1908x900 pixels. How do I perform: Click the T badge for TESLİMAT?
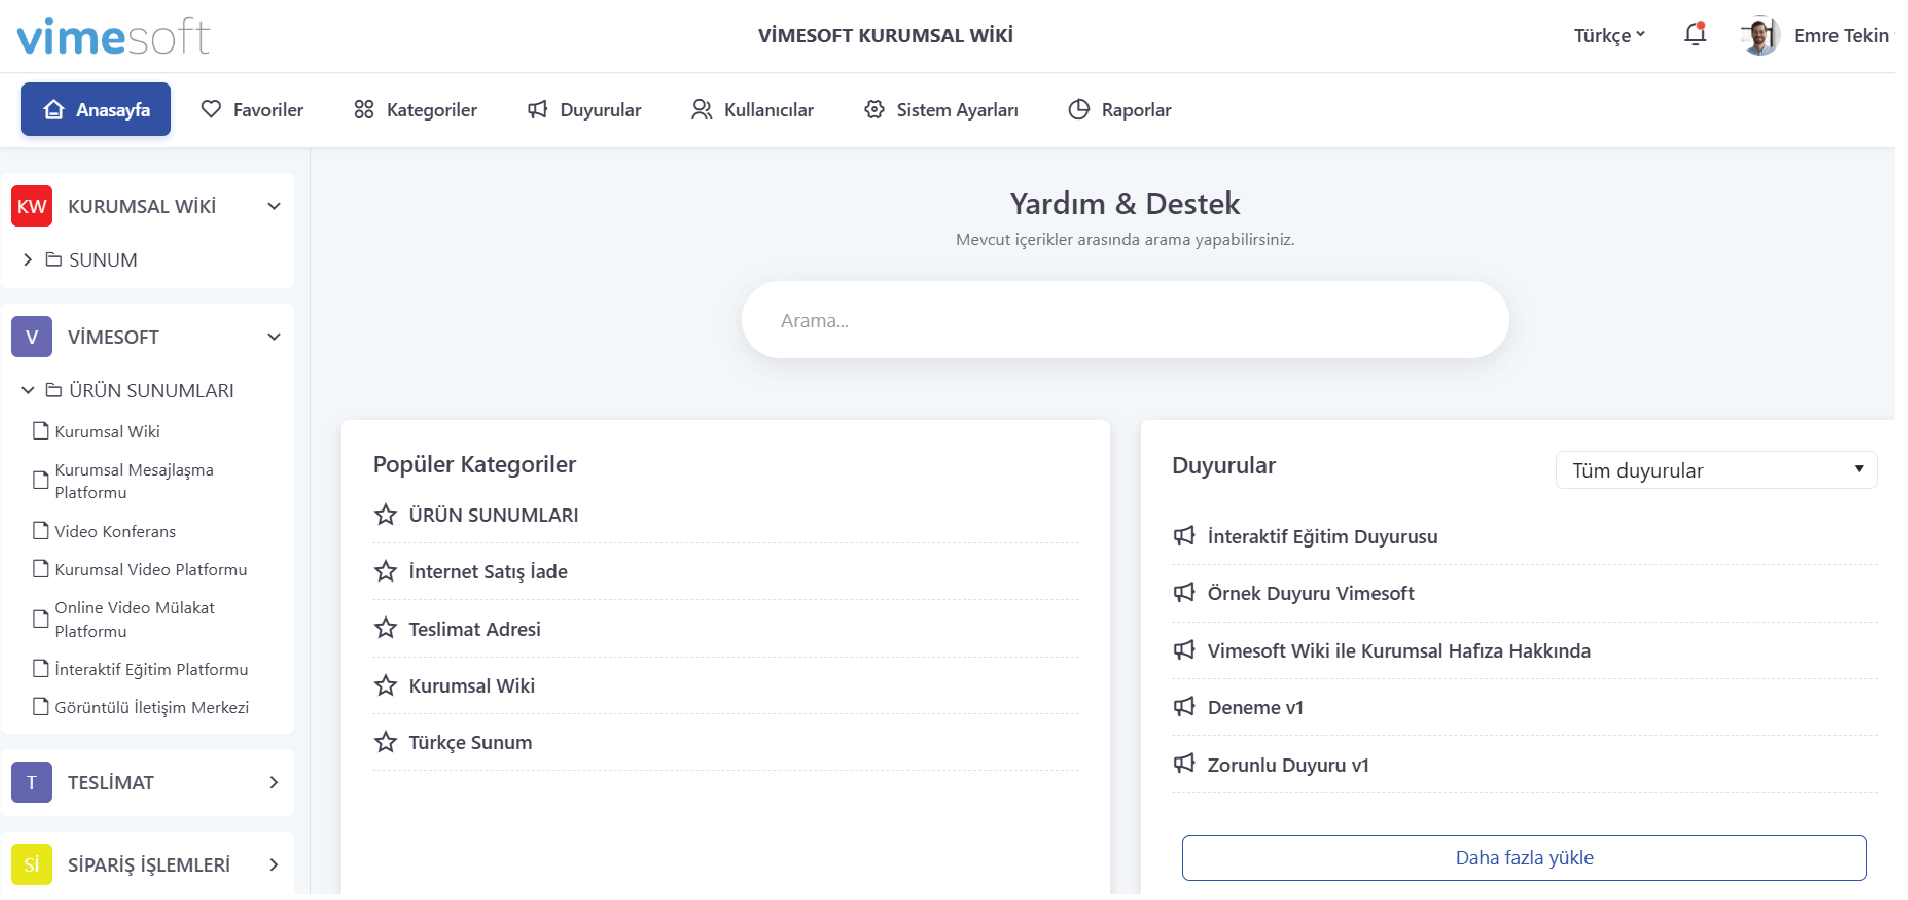tap(32, 782)
